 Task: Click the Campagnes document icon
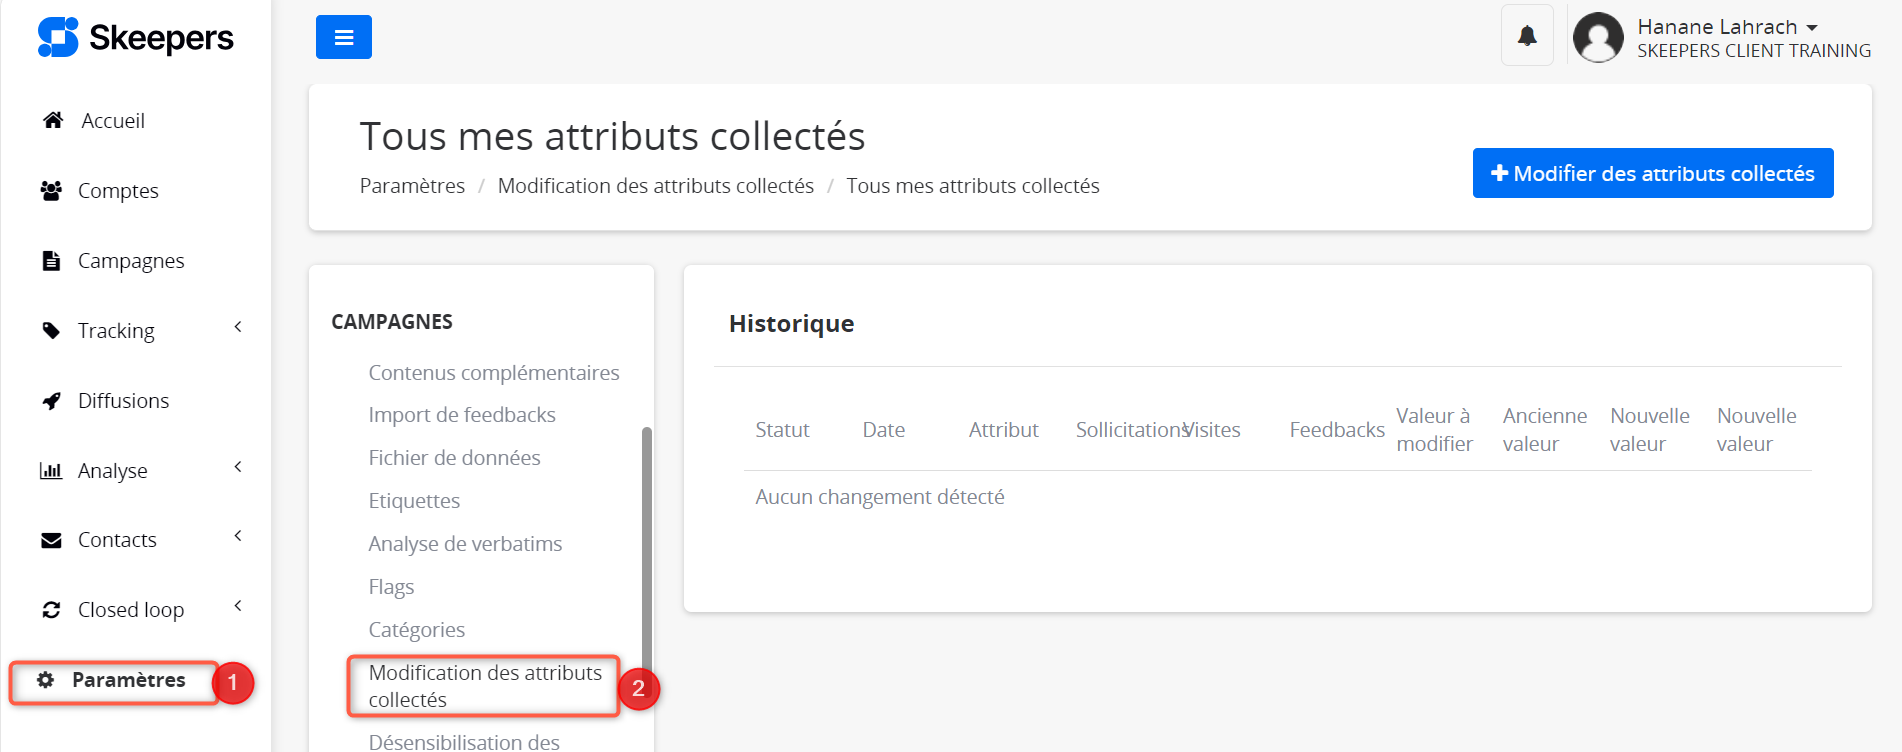coord(51,260)
